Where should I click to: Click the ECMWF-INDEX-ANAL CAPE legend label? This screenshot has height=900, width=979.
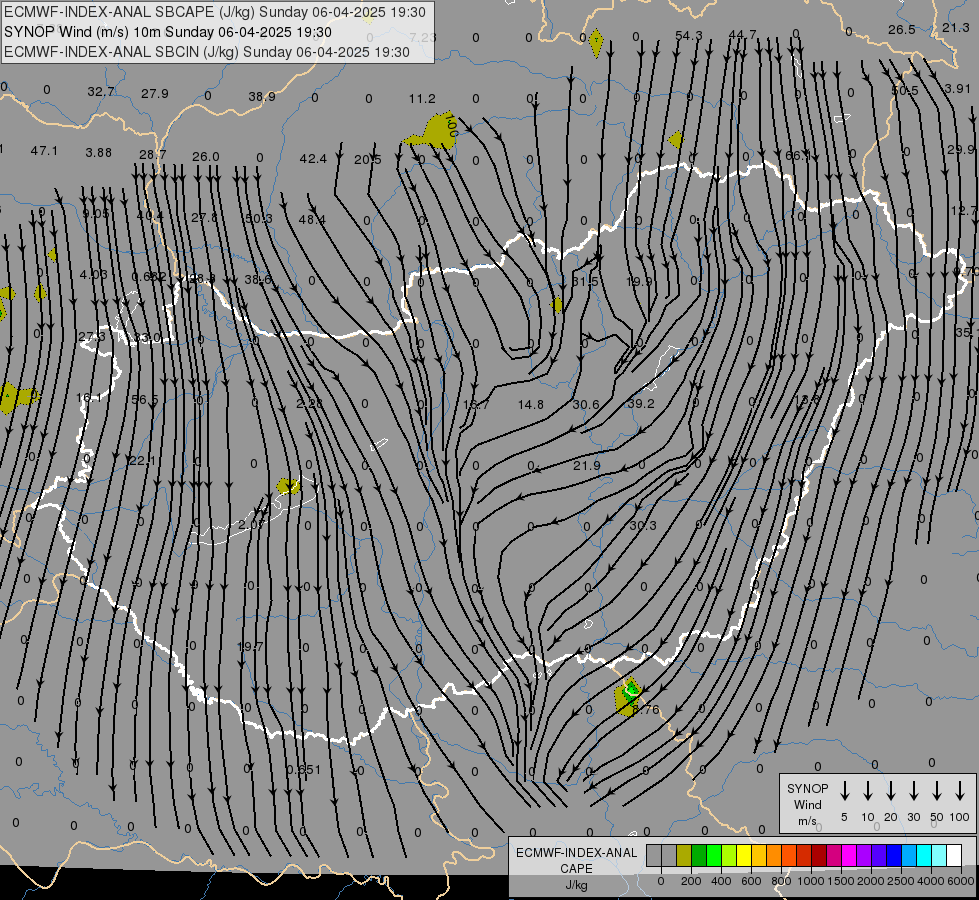(x=576, y=868)
